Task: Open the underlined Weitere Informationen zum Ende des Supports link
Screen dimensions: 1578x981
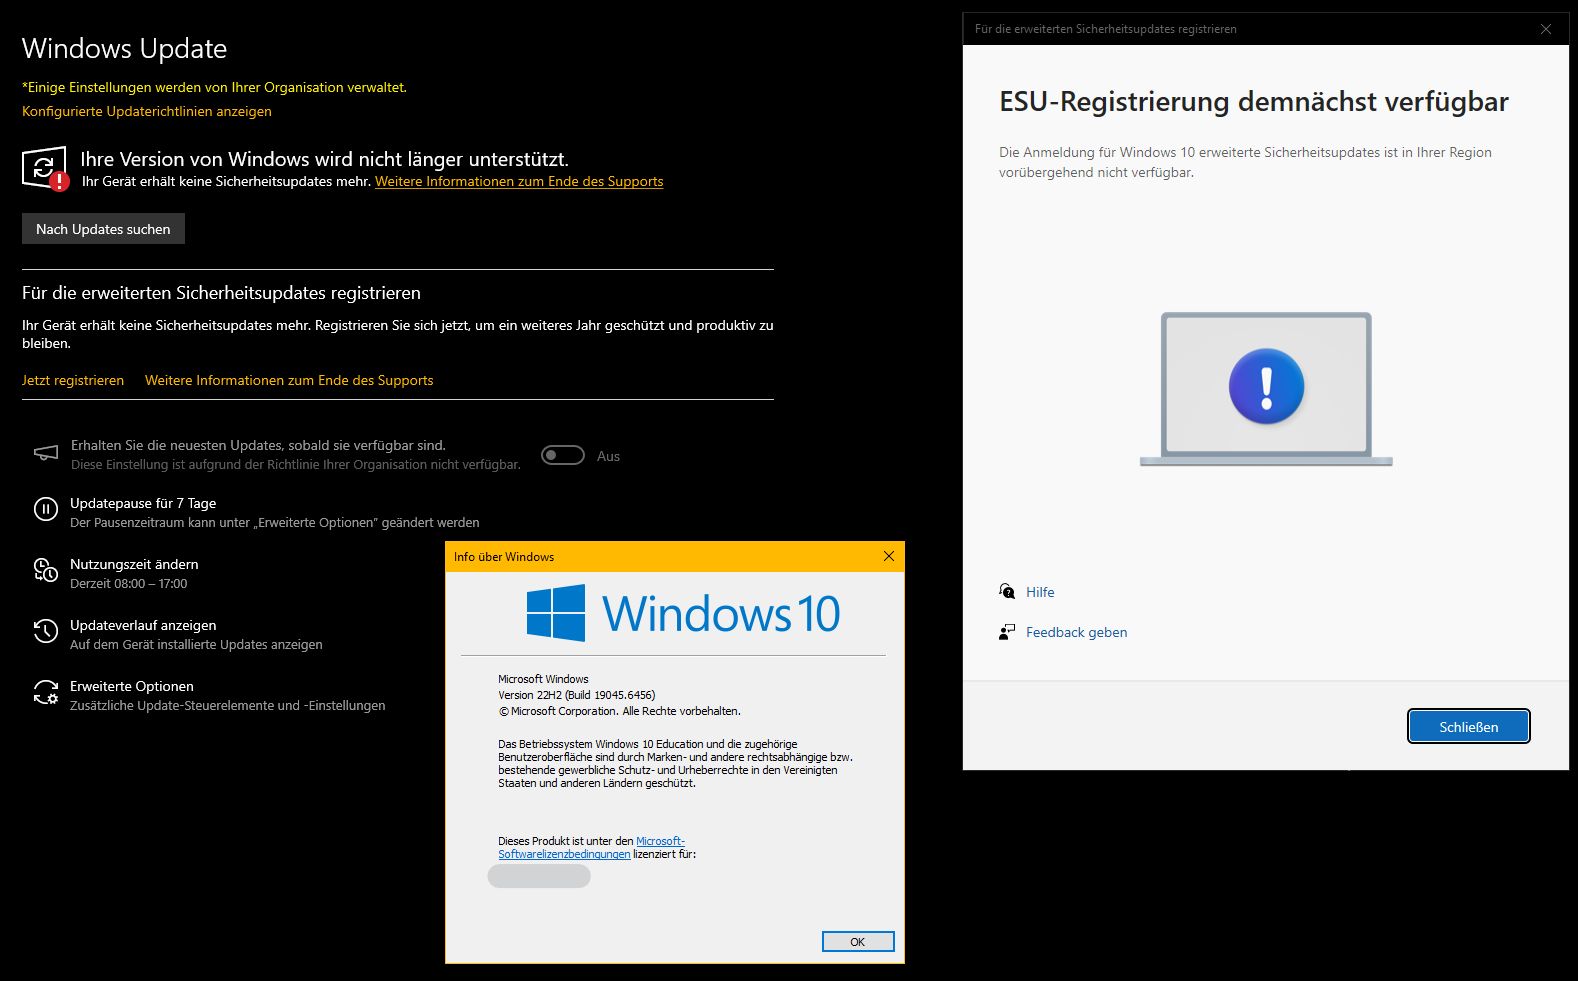Action: pos(519,181)
